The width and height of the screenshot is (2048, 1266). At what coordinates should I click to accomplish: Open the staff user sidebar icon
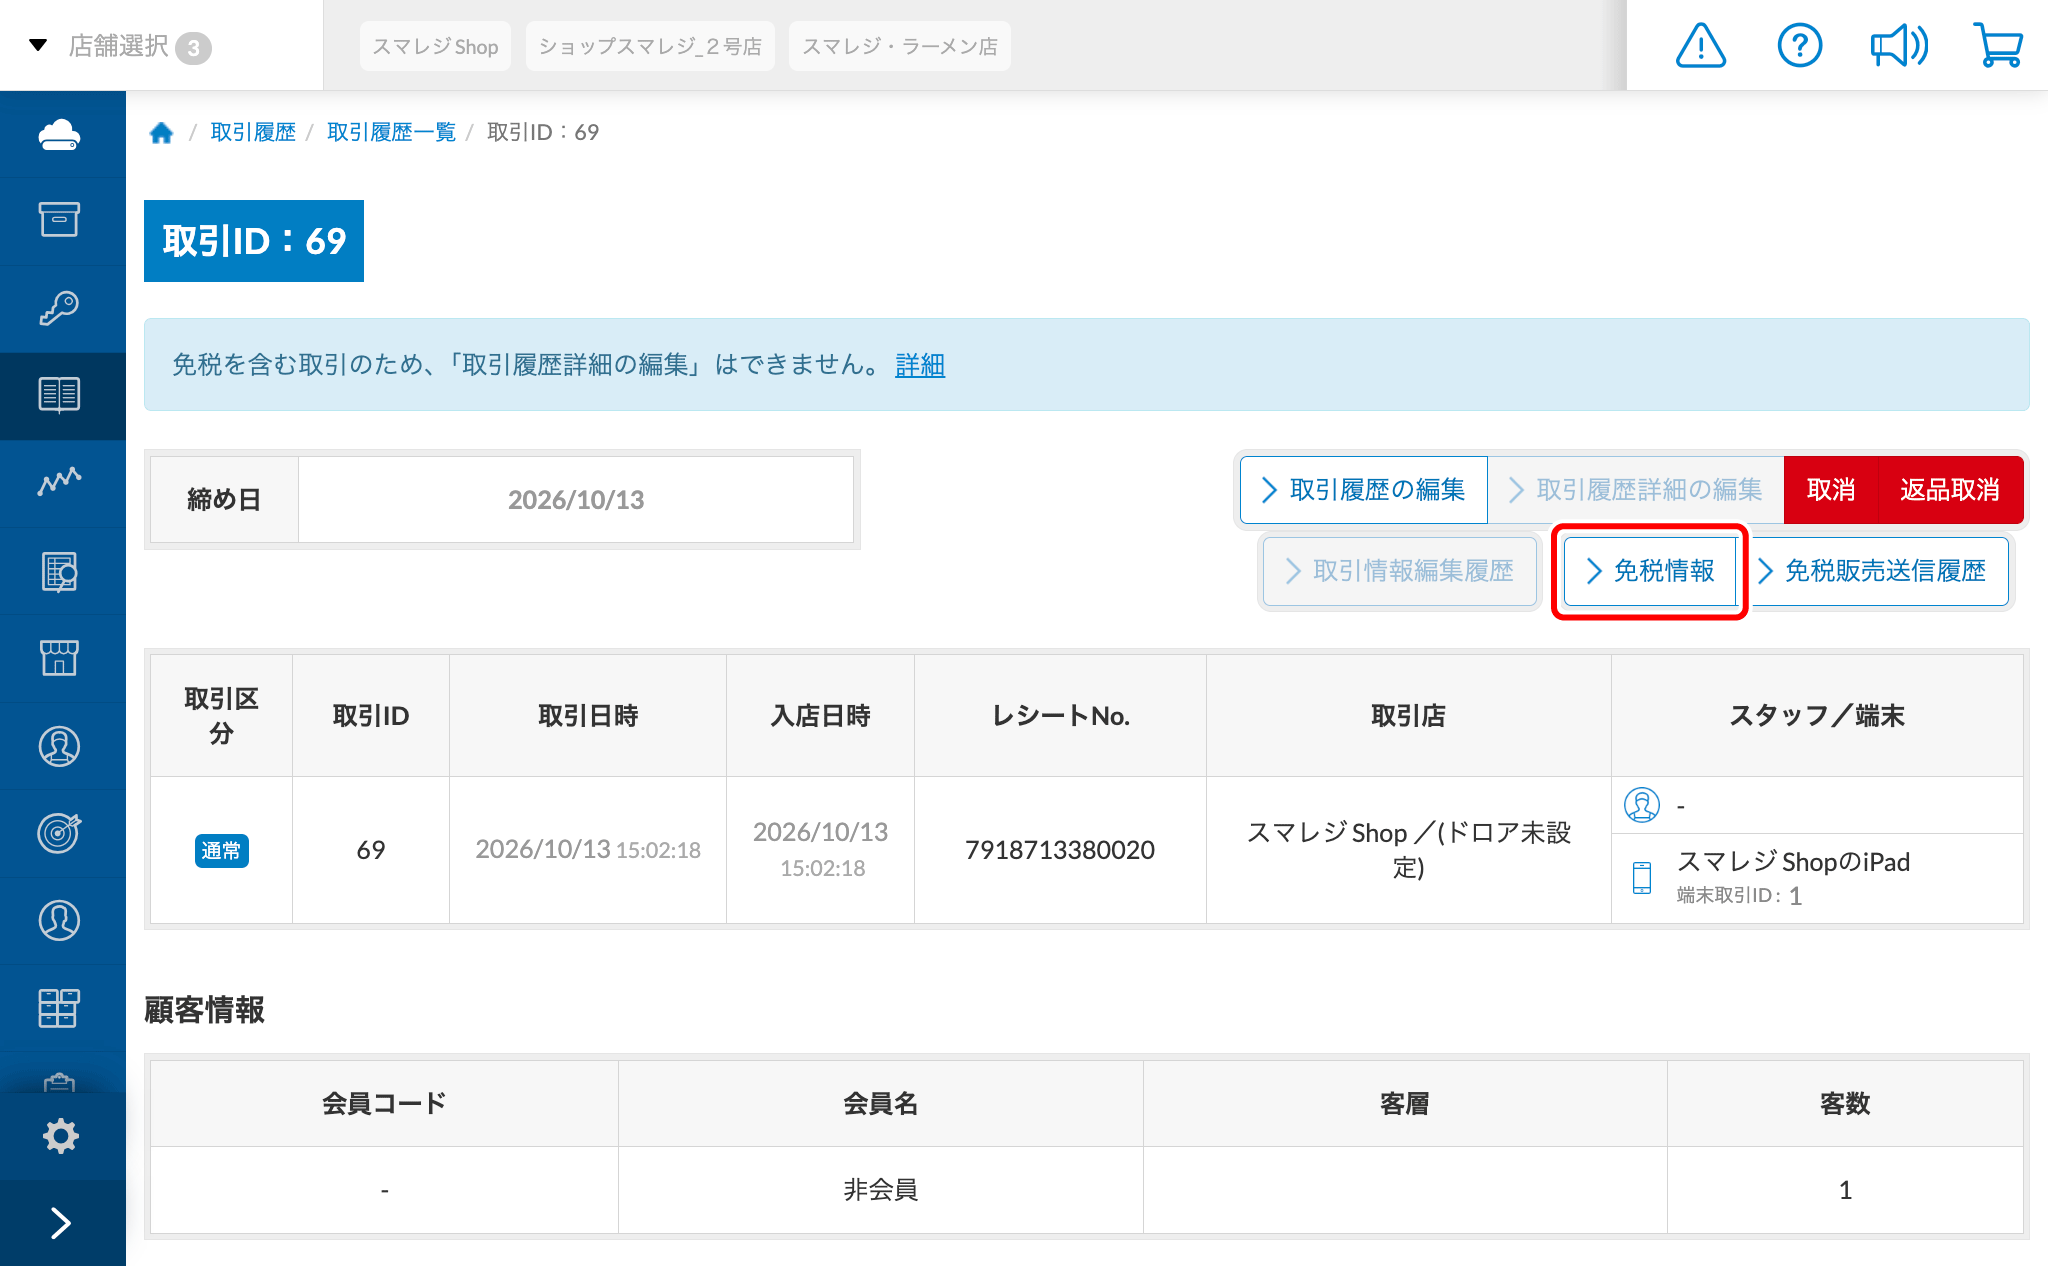[60, 920]
